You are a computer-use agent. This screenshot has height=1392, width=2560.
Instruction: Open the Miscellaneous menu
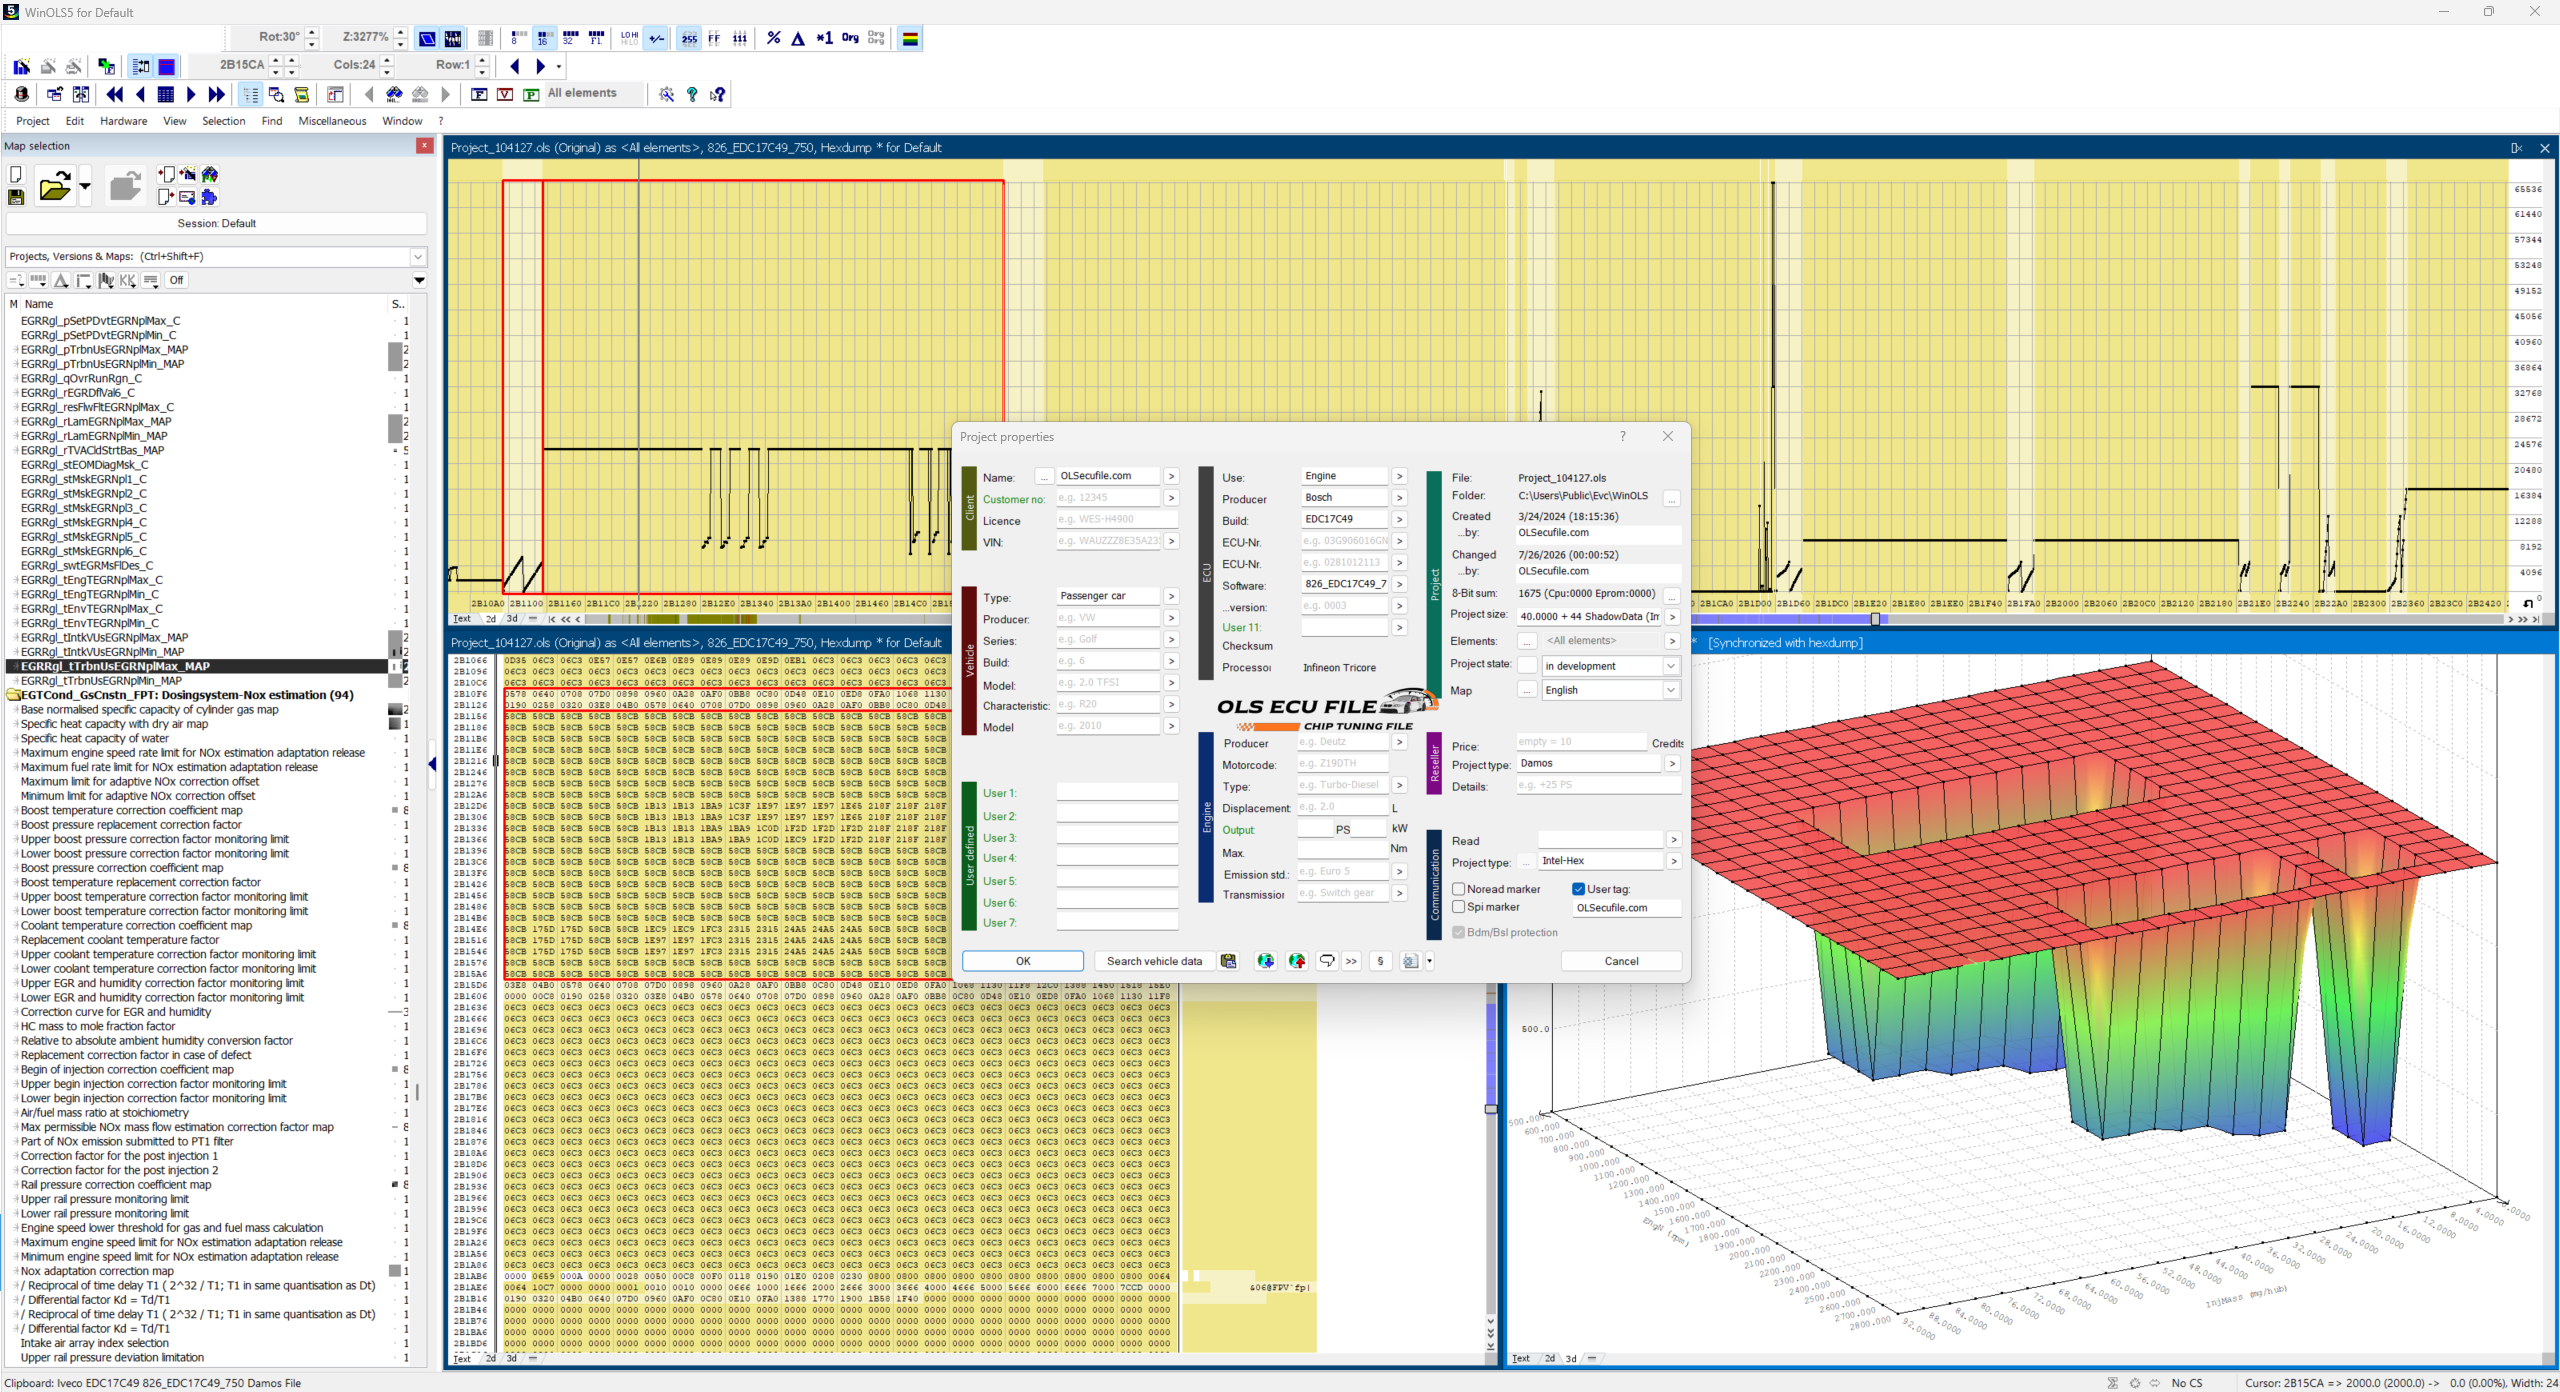332,121
